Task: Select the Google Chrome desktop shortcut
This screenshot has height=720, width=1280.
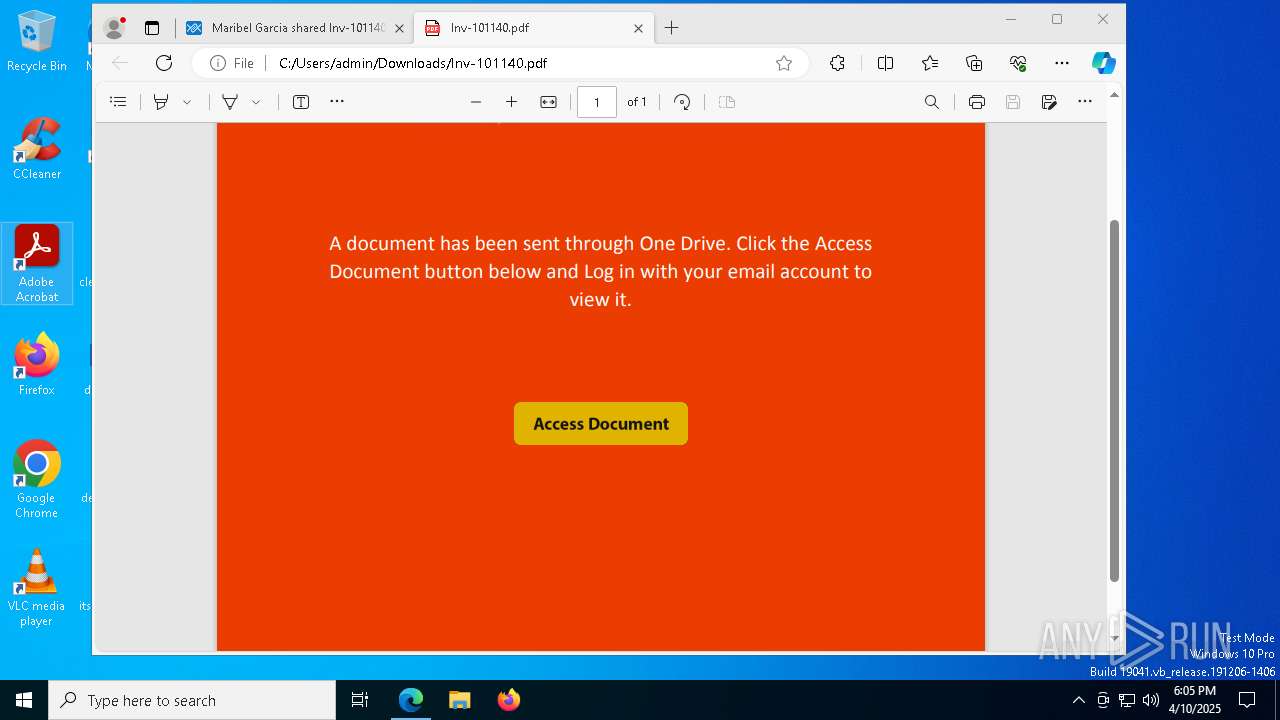Action: [37, 480]
